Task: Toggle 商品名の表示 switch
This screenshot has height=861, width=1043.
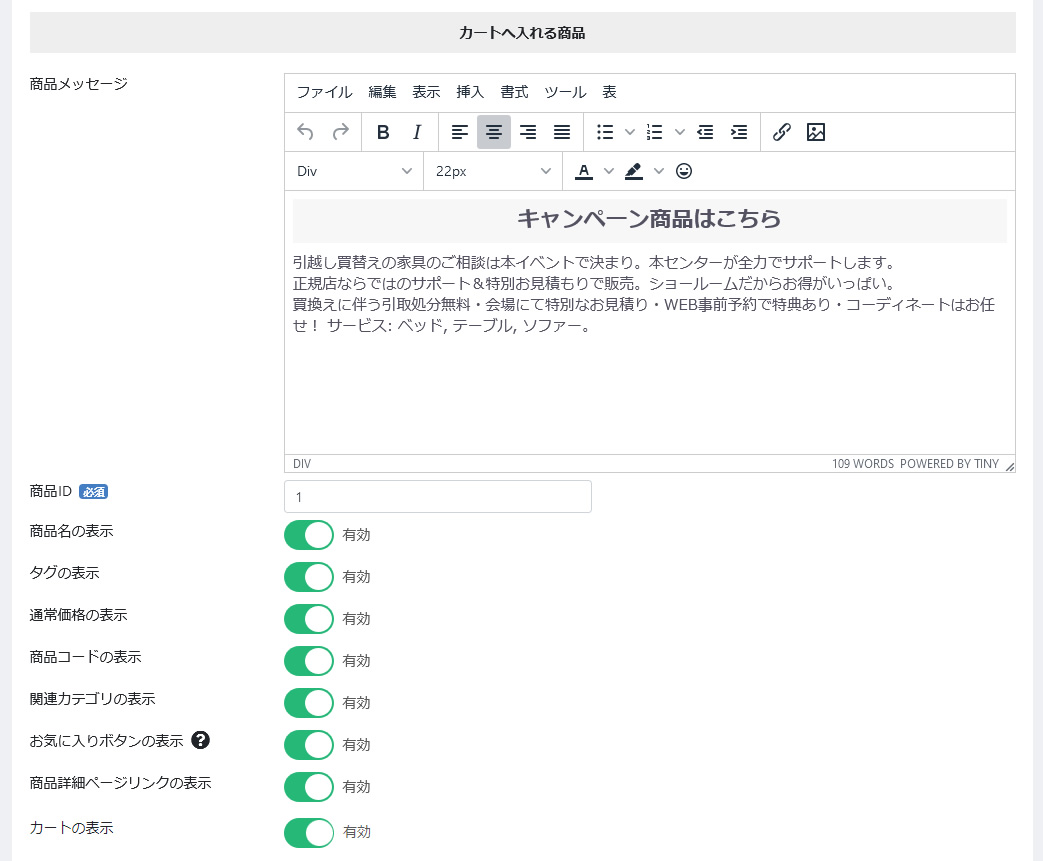Action: tap(309, 535)
